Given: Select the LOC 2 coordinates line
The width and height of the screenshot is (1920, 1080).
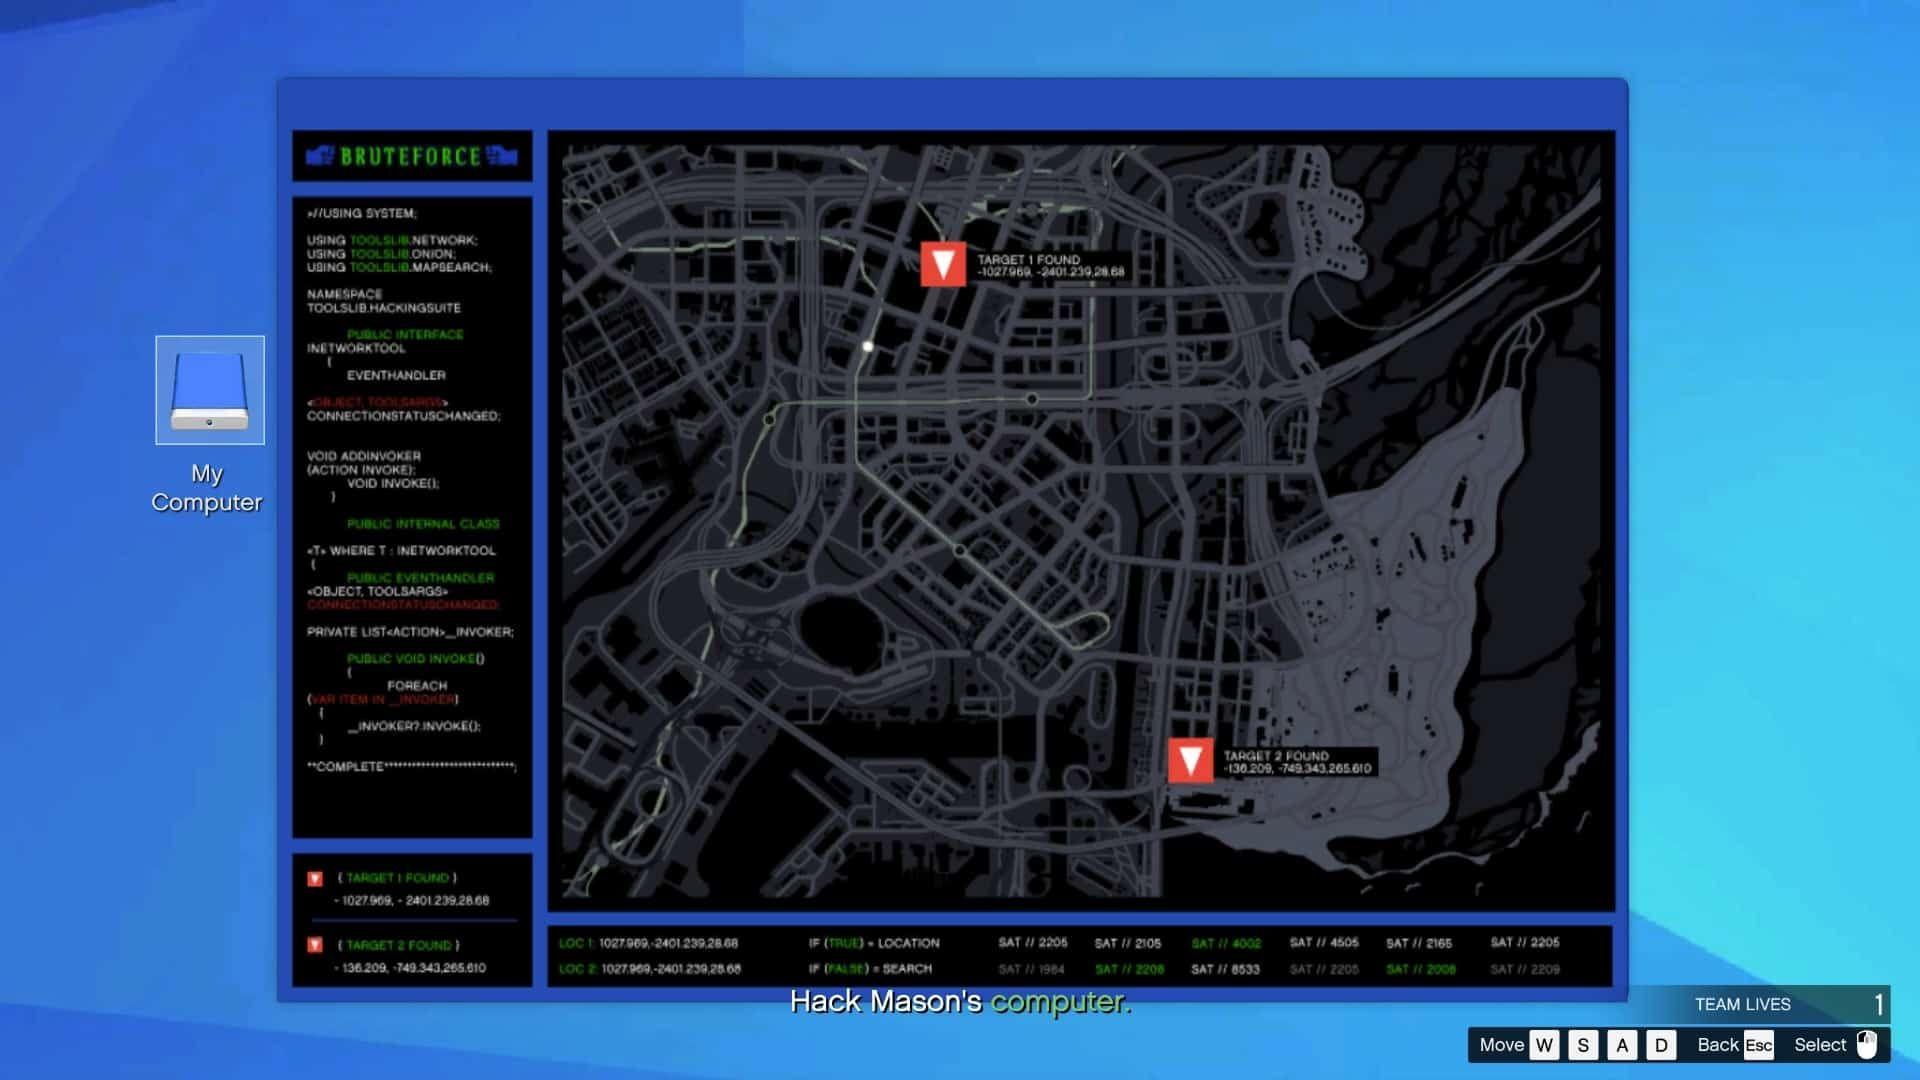Looking at the screenshot, I should point(650,969).
